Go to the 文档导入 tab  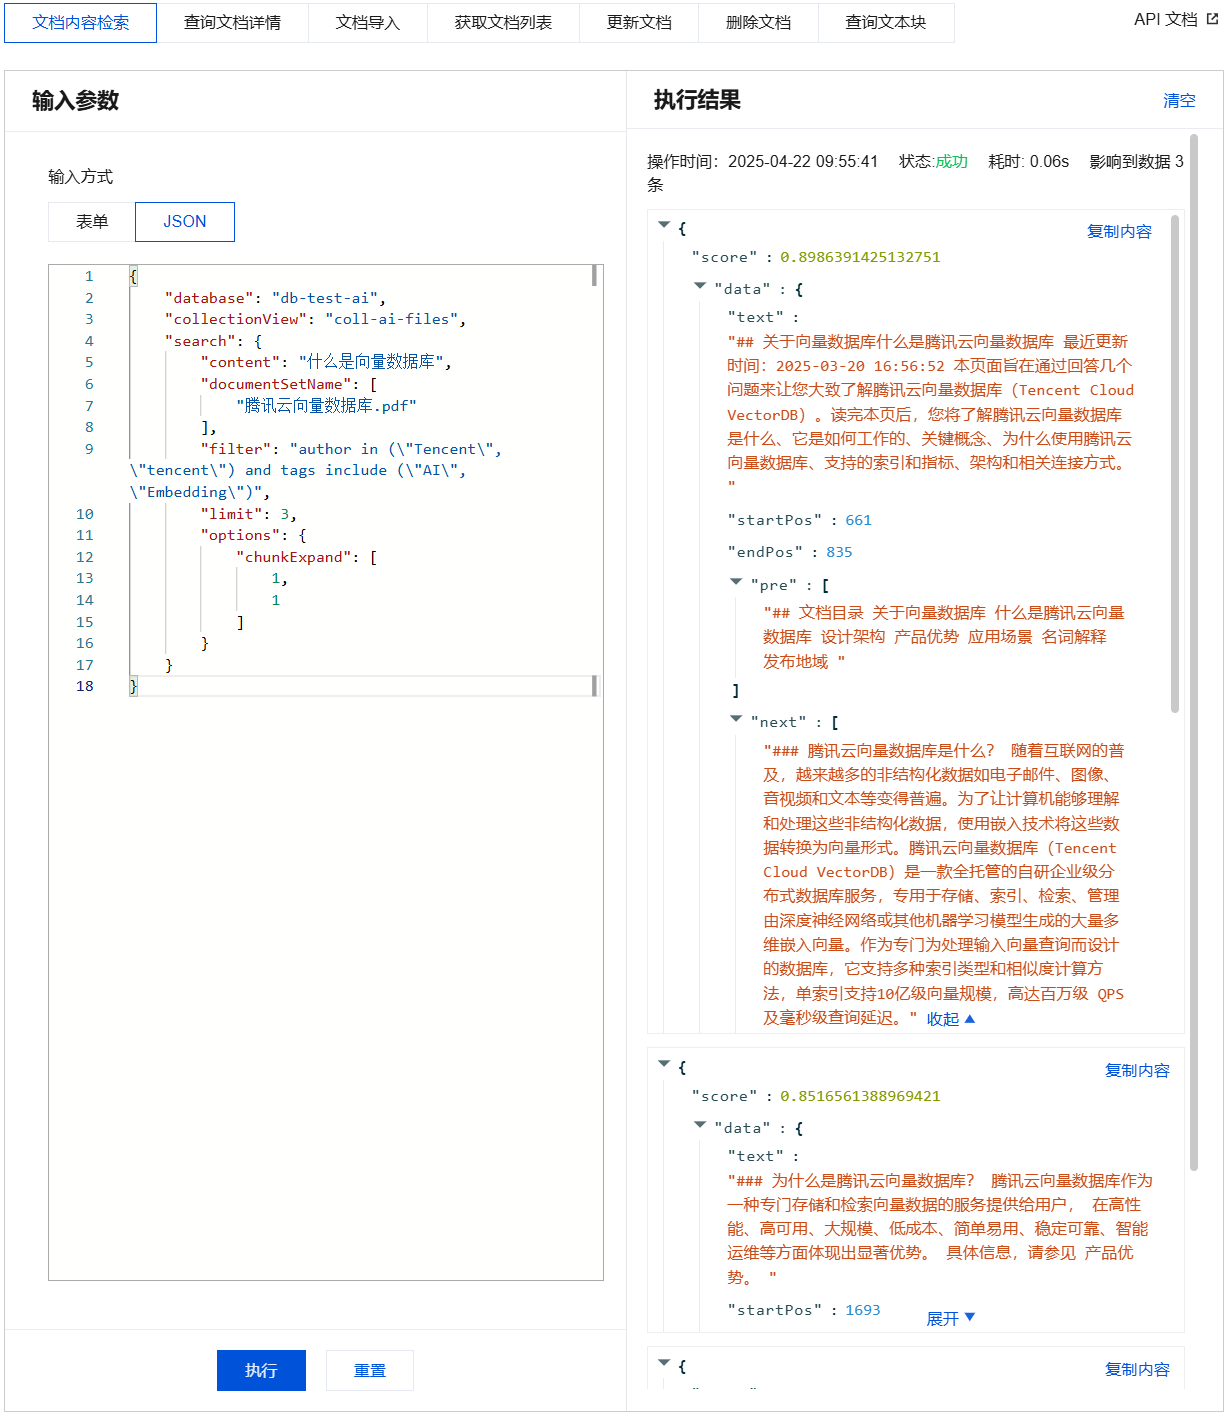pos(368,23)
